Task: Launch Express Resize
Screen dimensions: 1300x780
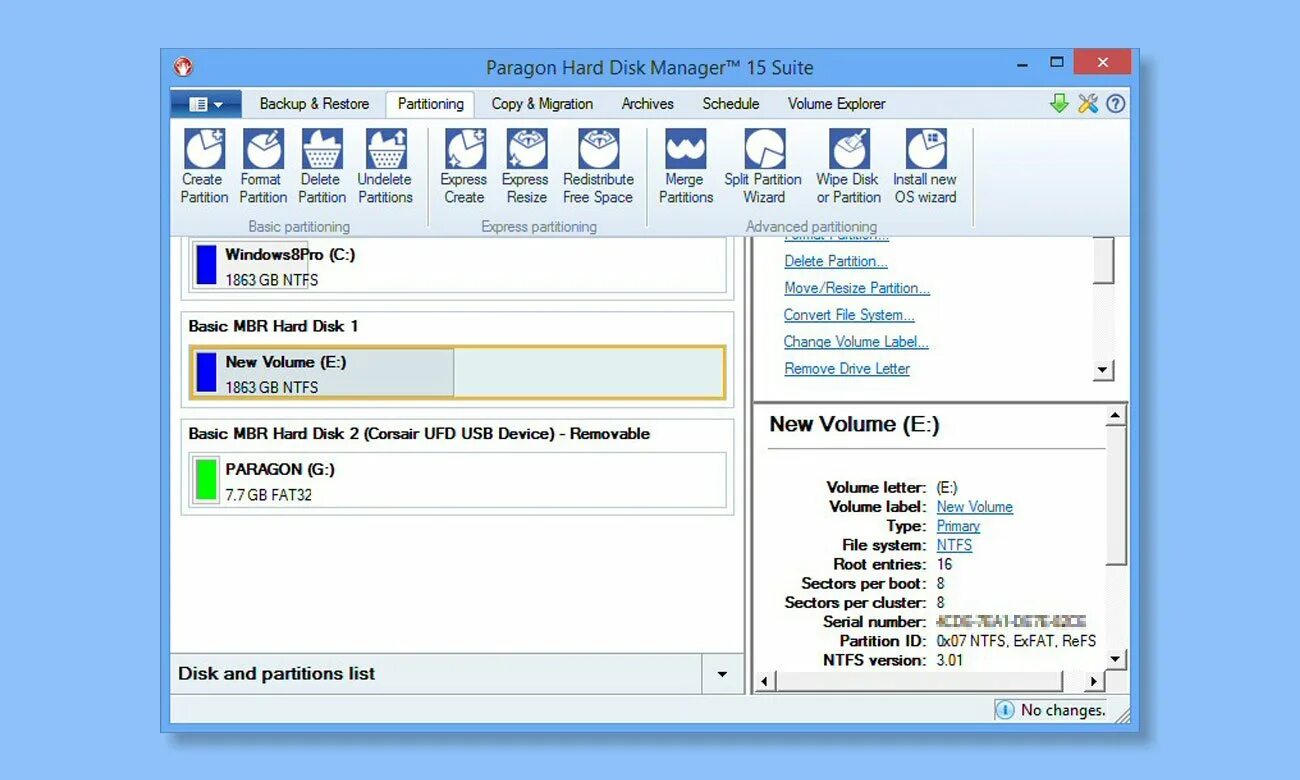Action: [x=526, y=167]
